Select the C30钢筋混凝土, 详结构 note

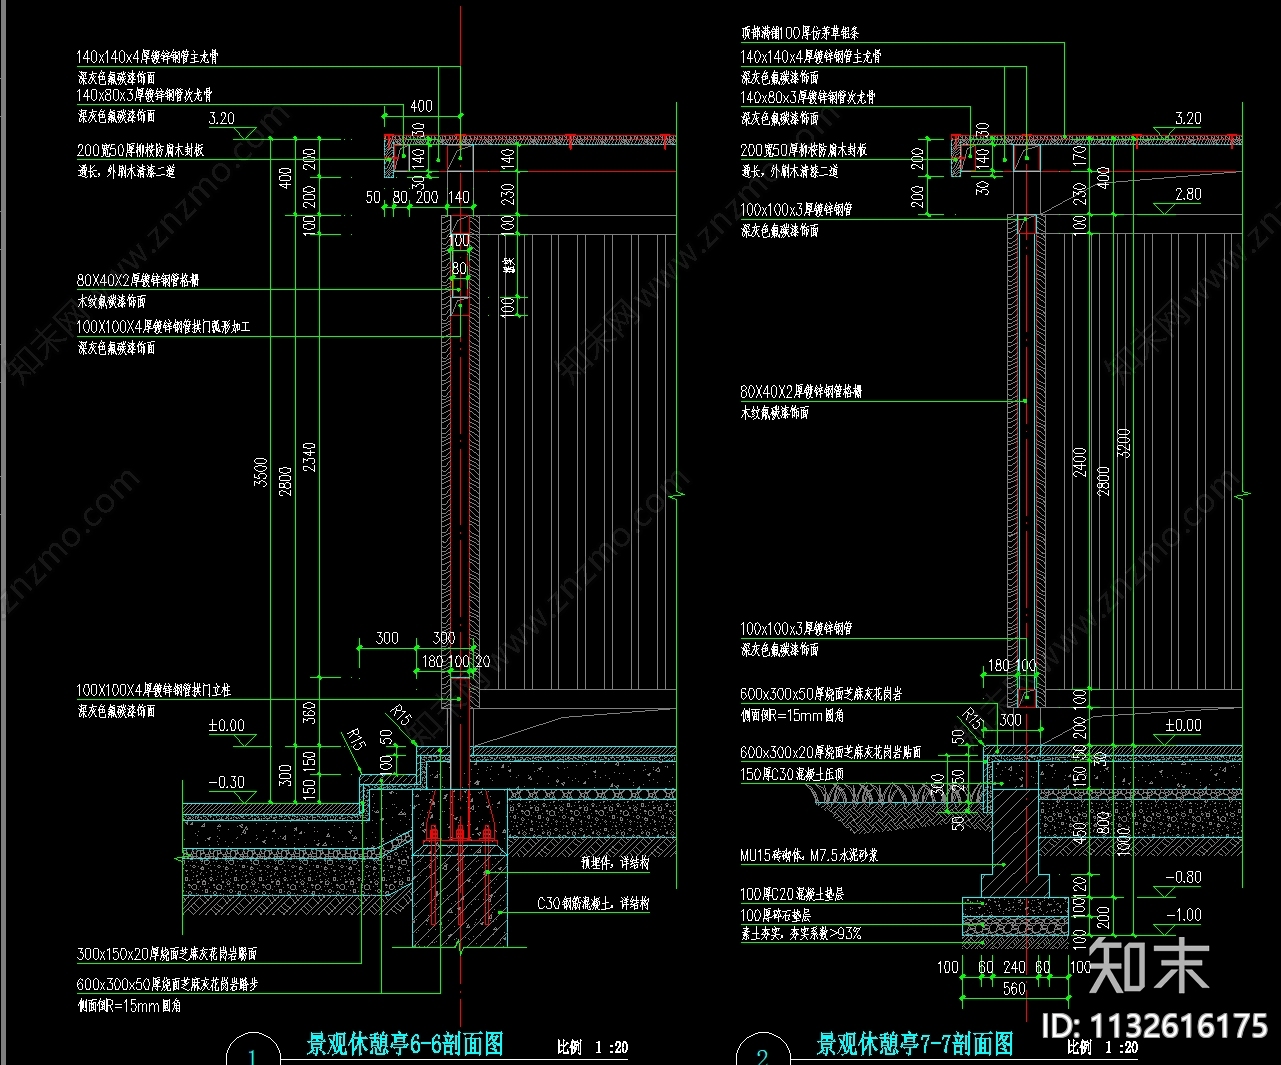point(593,903)
